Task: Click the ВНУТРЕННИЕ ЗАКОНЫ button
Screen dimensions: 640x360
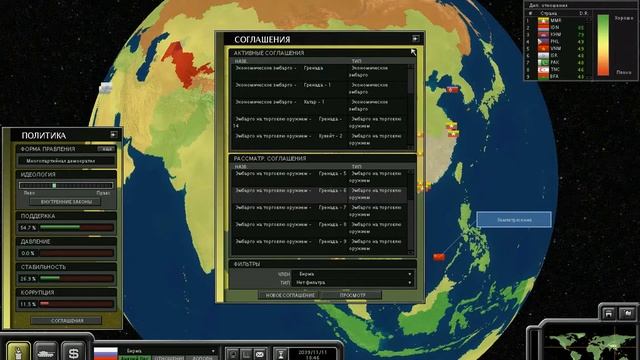Action: pos(66,202)
